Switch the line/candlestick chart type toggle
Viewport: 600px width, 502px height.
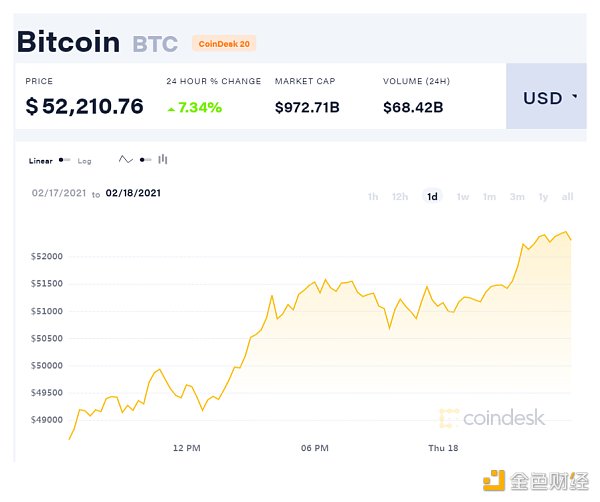(146, 160)
